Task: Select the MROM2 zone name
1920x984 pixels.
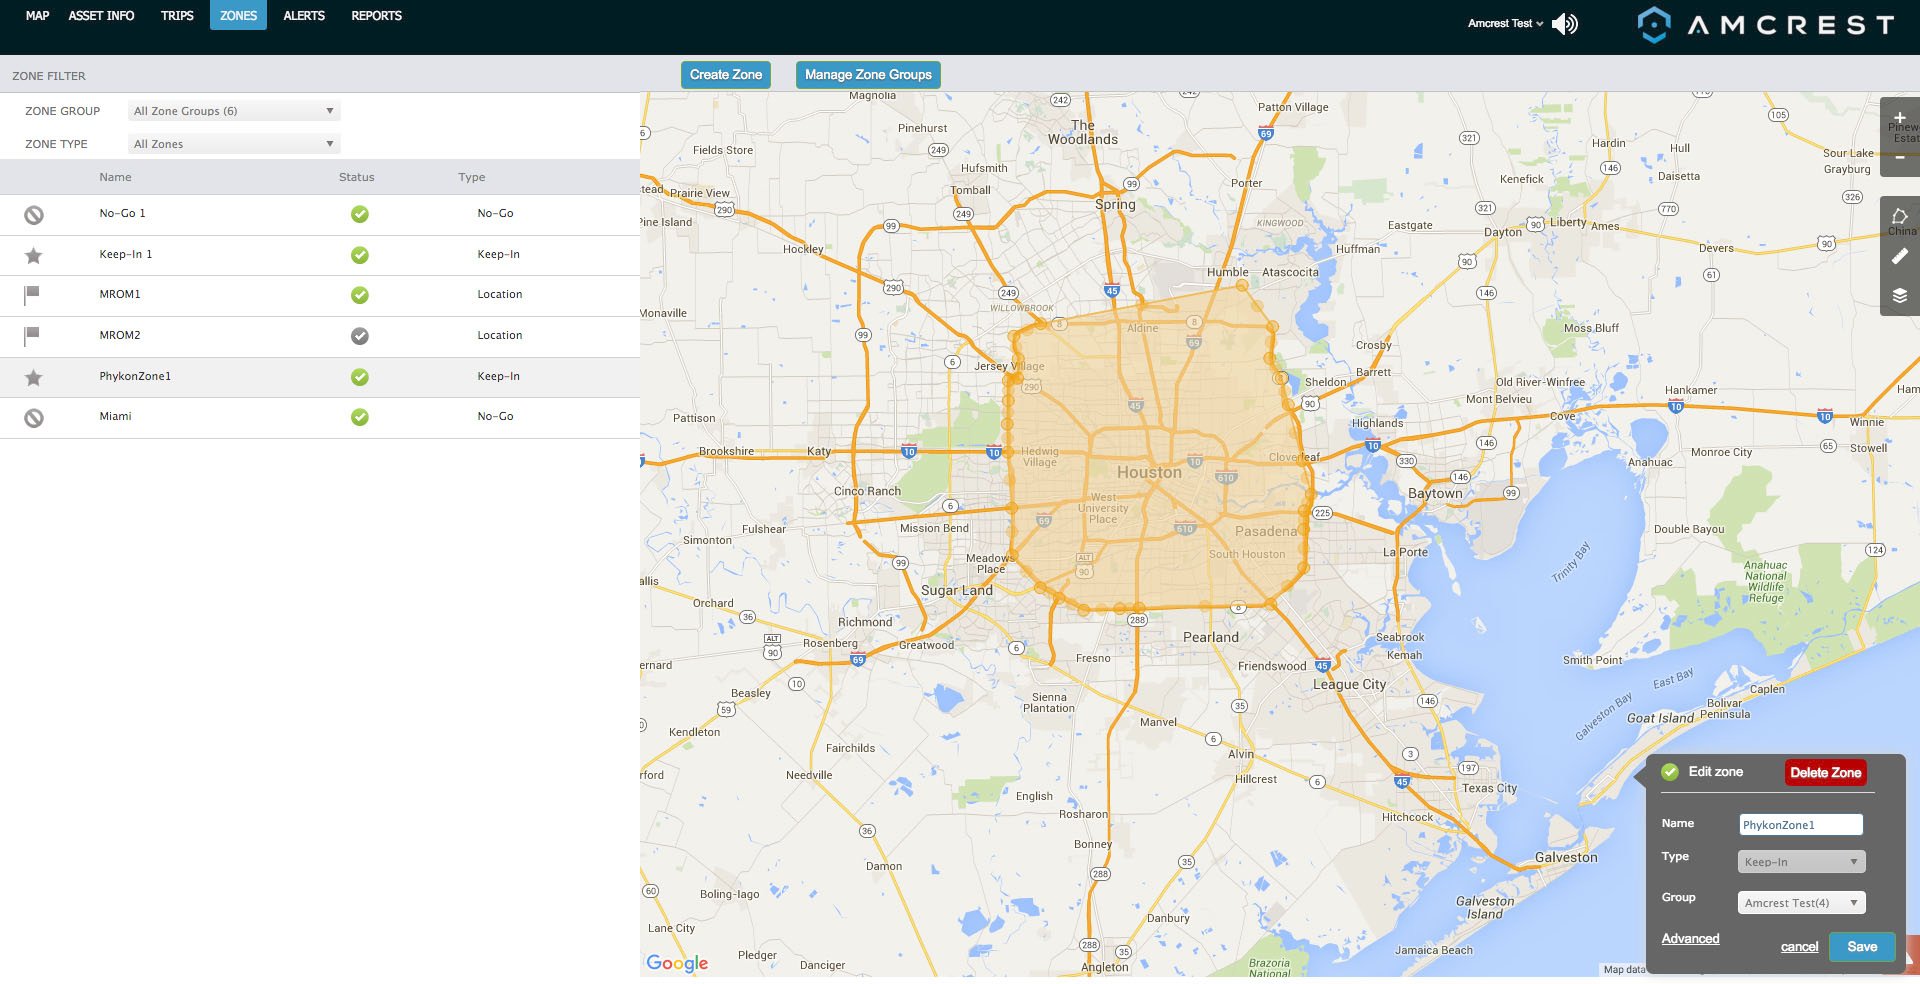Action: coord(120,335)
